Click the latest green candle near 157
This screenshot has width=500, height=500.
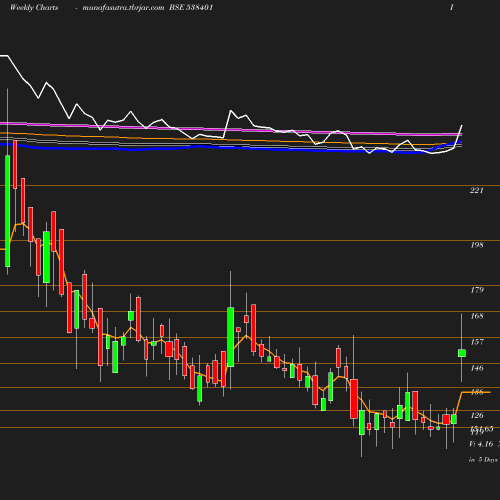pos(462,353)
